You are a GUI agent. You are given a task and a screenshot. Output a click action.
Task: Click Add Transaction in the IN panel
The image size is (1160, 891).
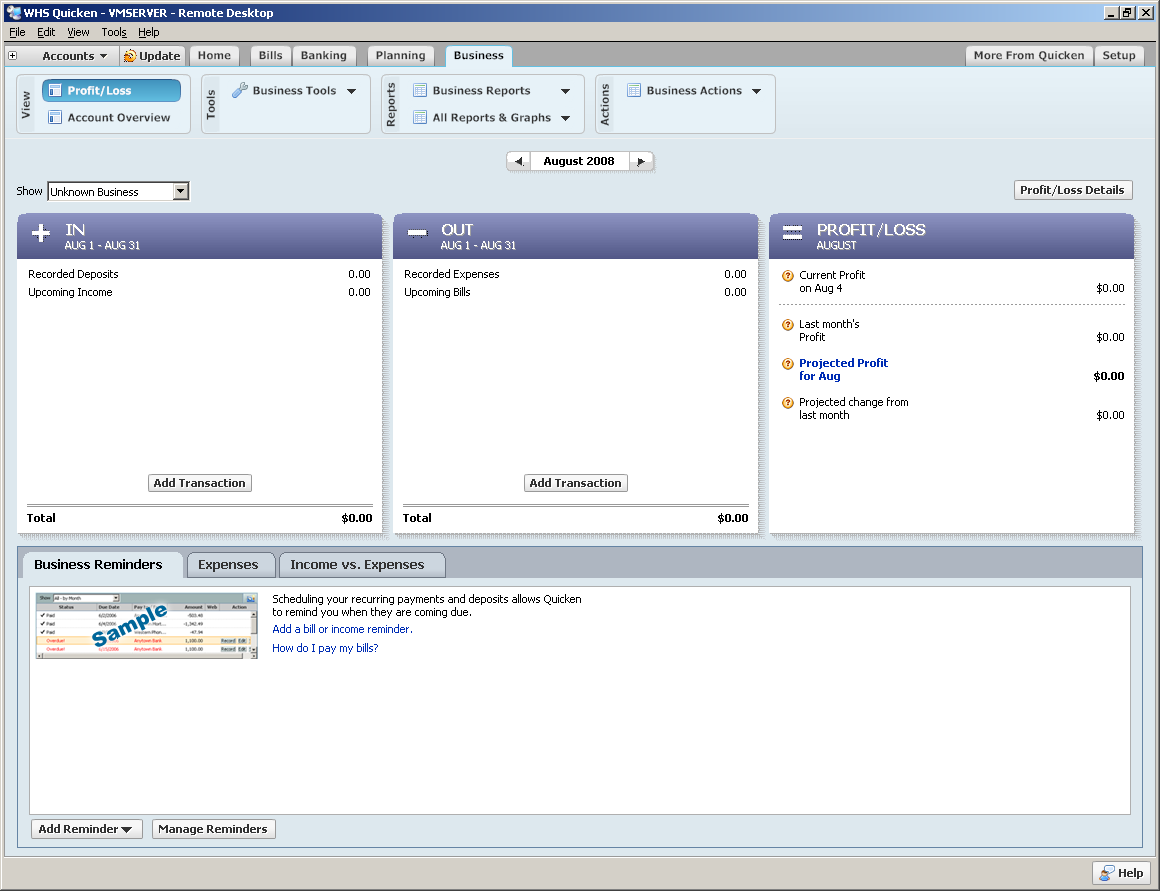pos(200,483)
